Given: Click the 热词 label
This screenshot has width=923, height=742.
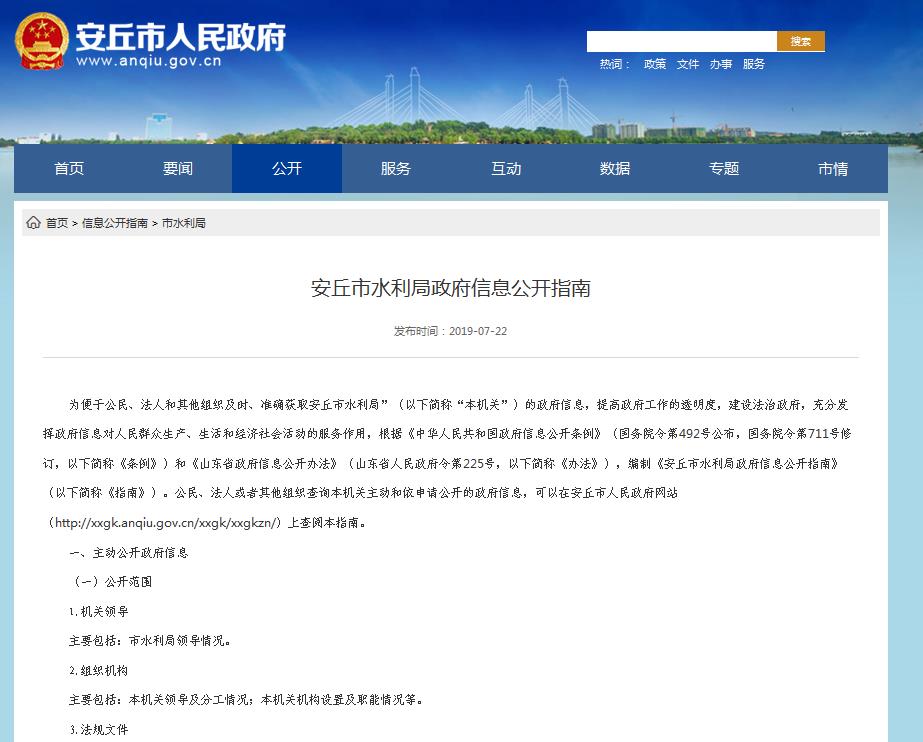Looking at the screenshot, I should click(x=615, y=64).
